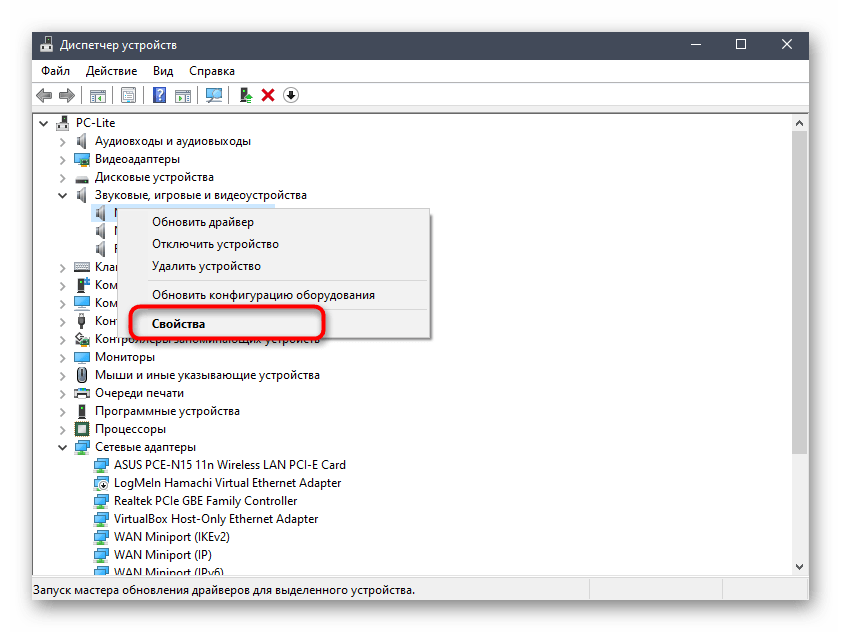Select VirtualBox Host-Only Ethernet Adapter
Image resolution: width=841 pixels, height=632 pixels.
tap(216, 519)
